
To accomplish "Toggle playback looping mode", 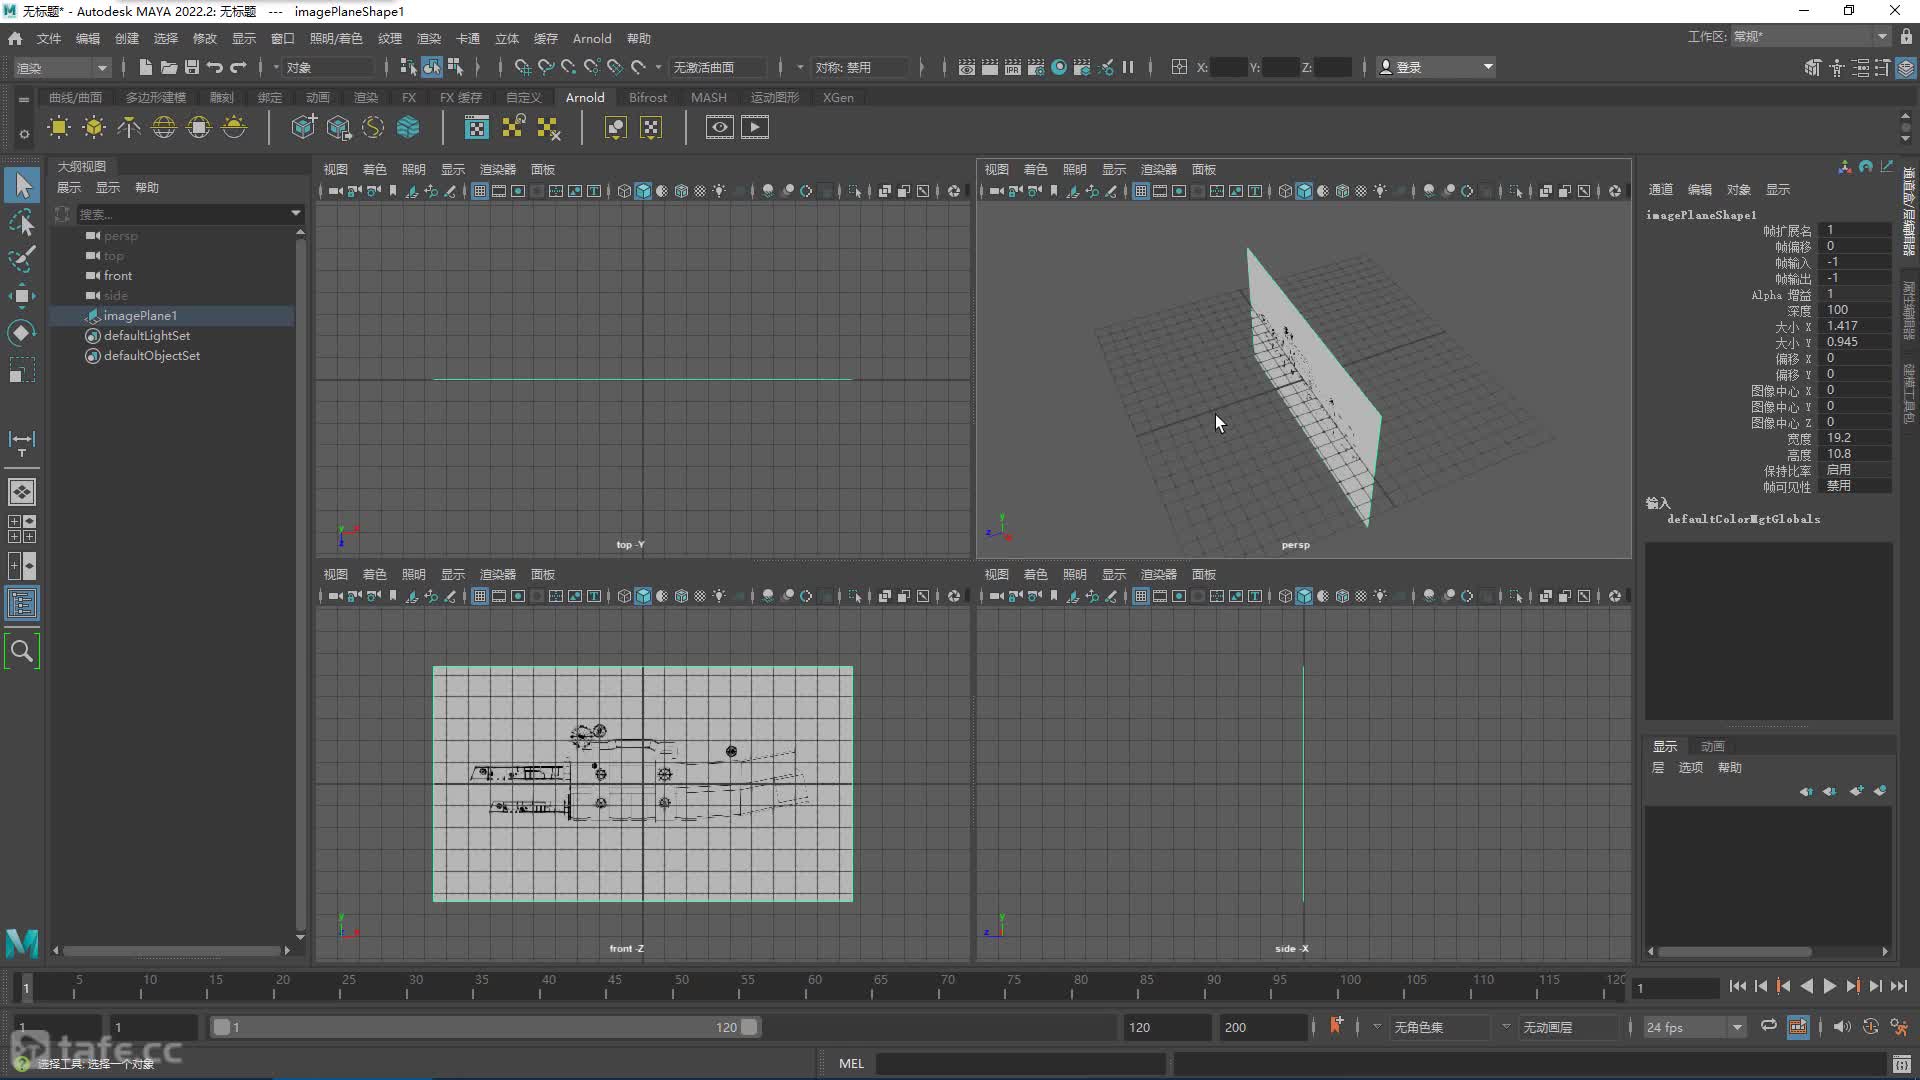I will click(x=1769, y=1026).
